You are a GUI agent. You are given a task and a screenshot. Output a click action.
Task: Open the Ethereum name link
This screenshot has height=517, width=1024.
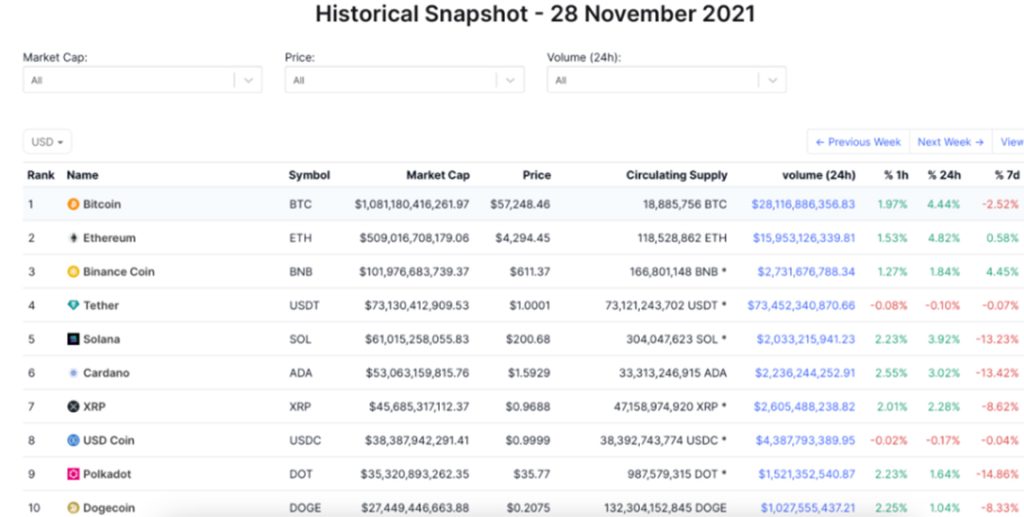109,238
